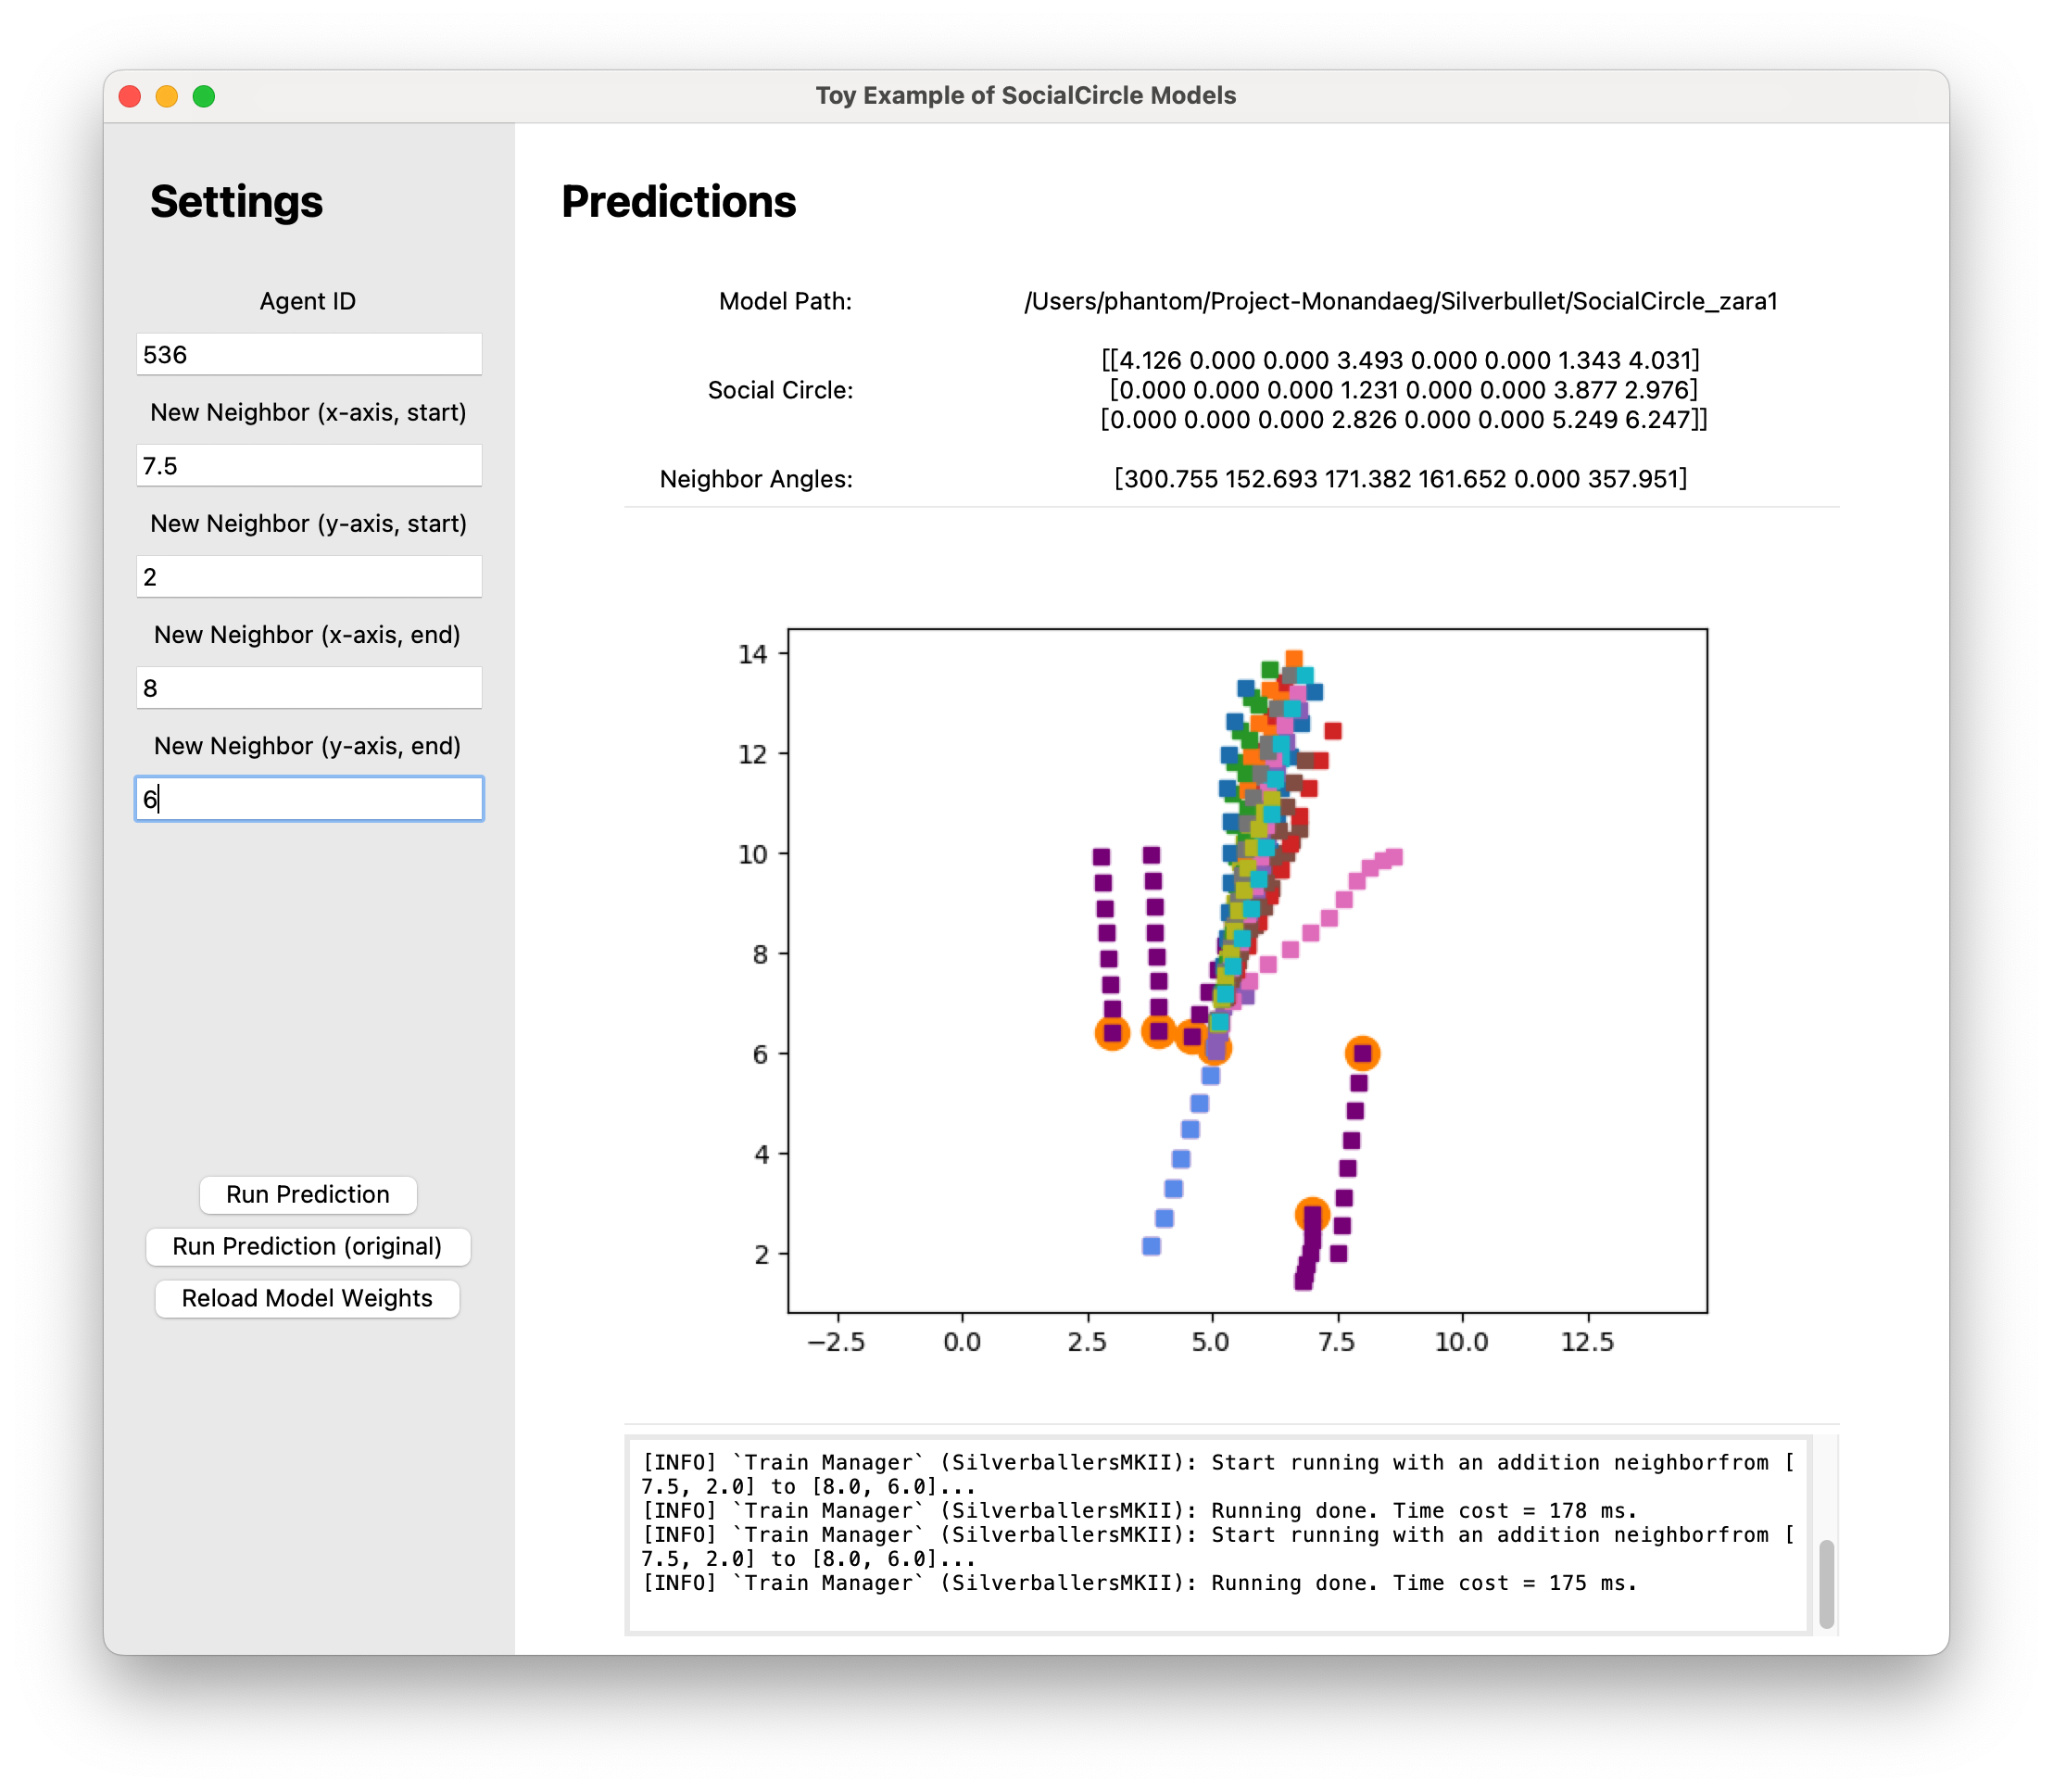Click New Neighbor x-axis start field
The width and height of the screenshot is (2053, 1792).
pyautogui.click(x=308, y=466)
